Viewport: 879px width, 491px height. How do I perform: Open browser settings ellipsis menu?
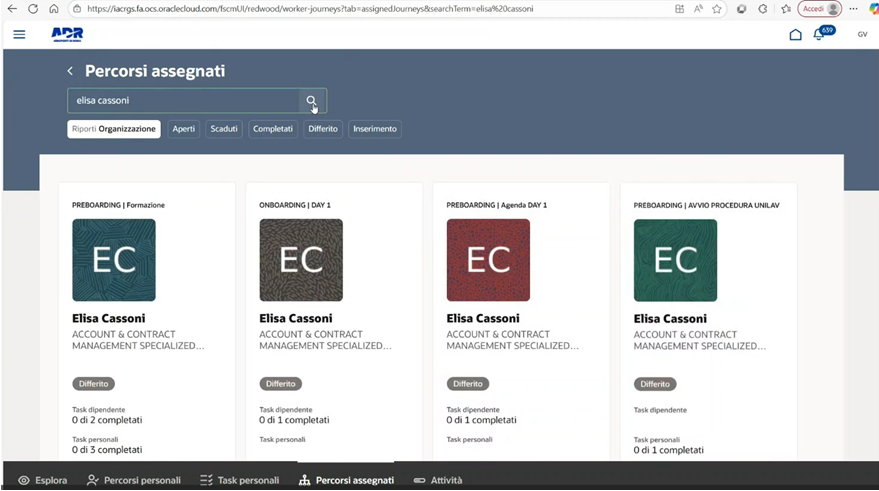pyautogui.click(x=853, y=9)
